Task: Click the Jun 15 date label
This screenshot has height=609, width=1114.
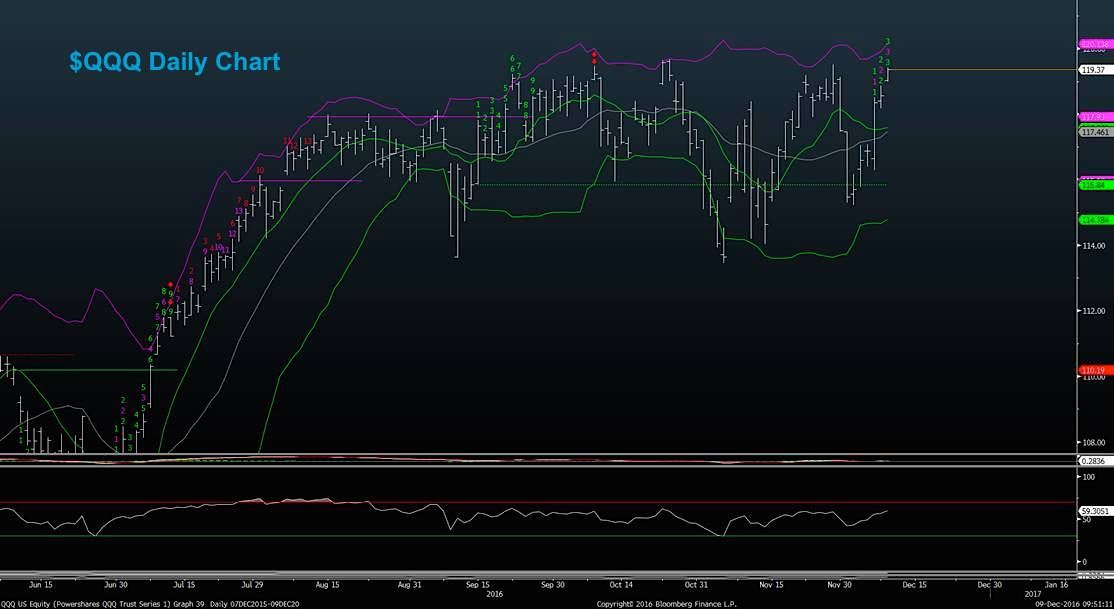Action: [39, 586]
